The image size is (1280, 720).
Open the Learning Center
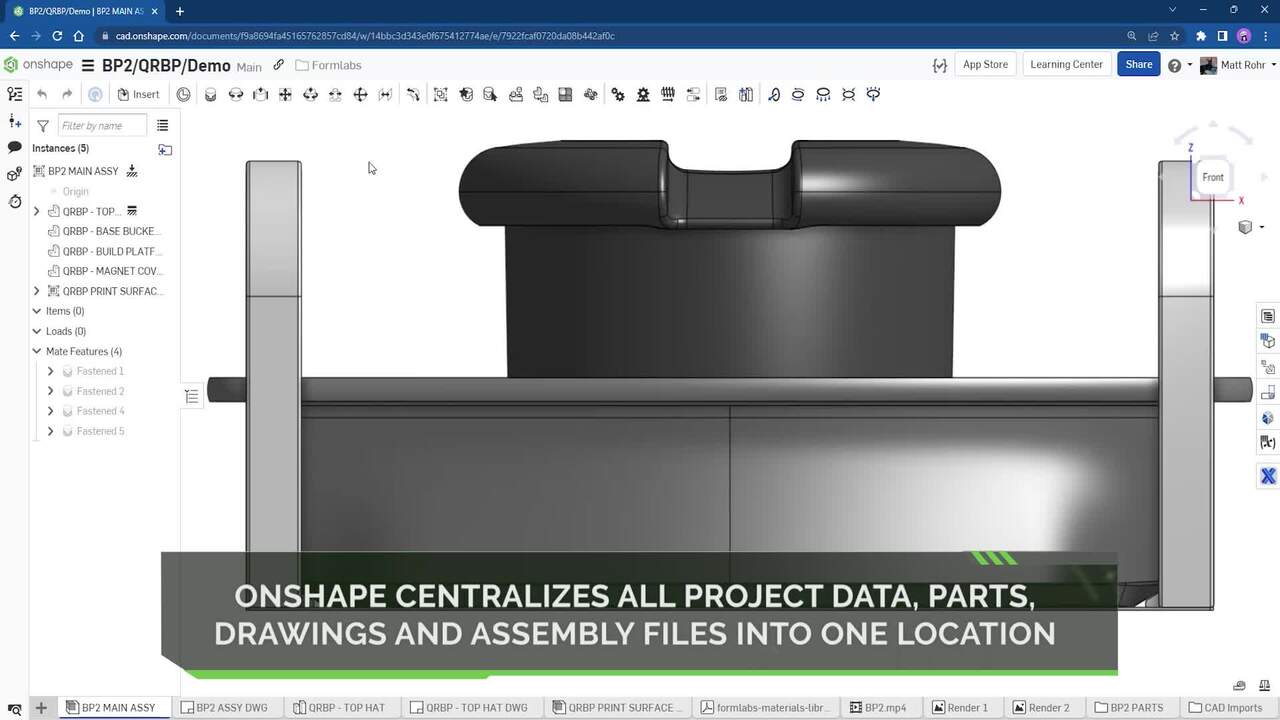point(1066,64)
